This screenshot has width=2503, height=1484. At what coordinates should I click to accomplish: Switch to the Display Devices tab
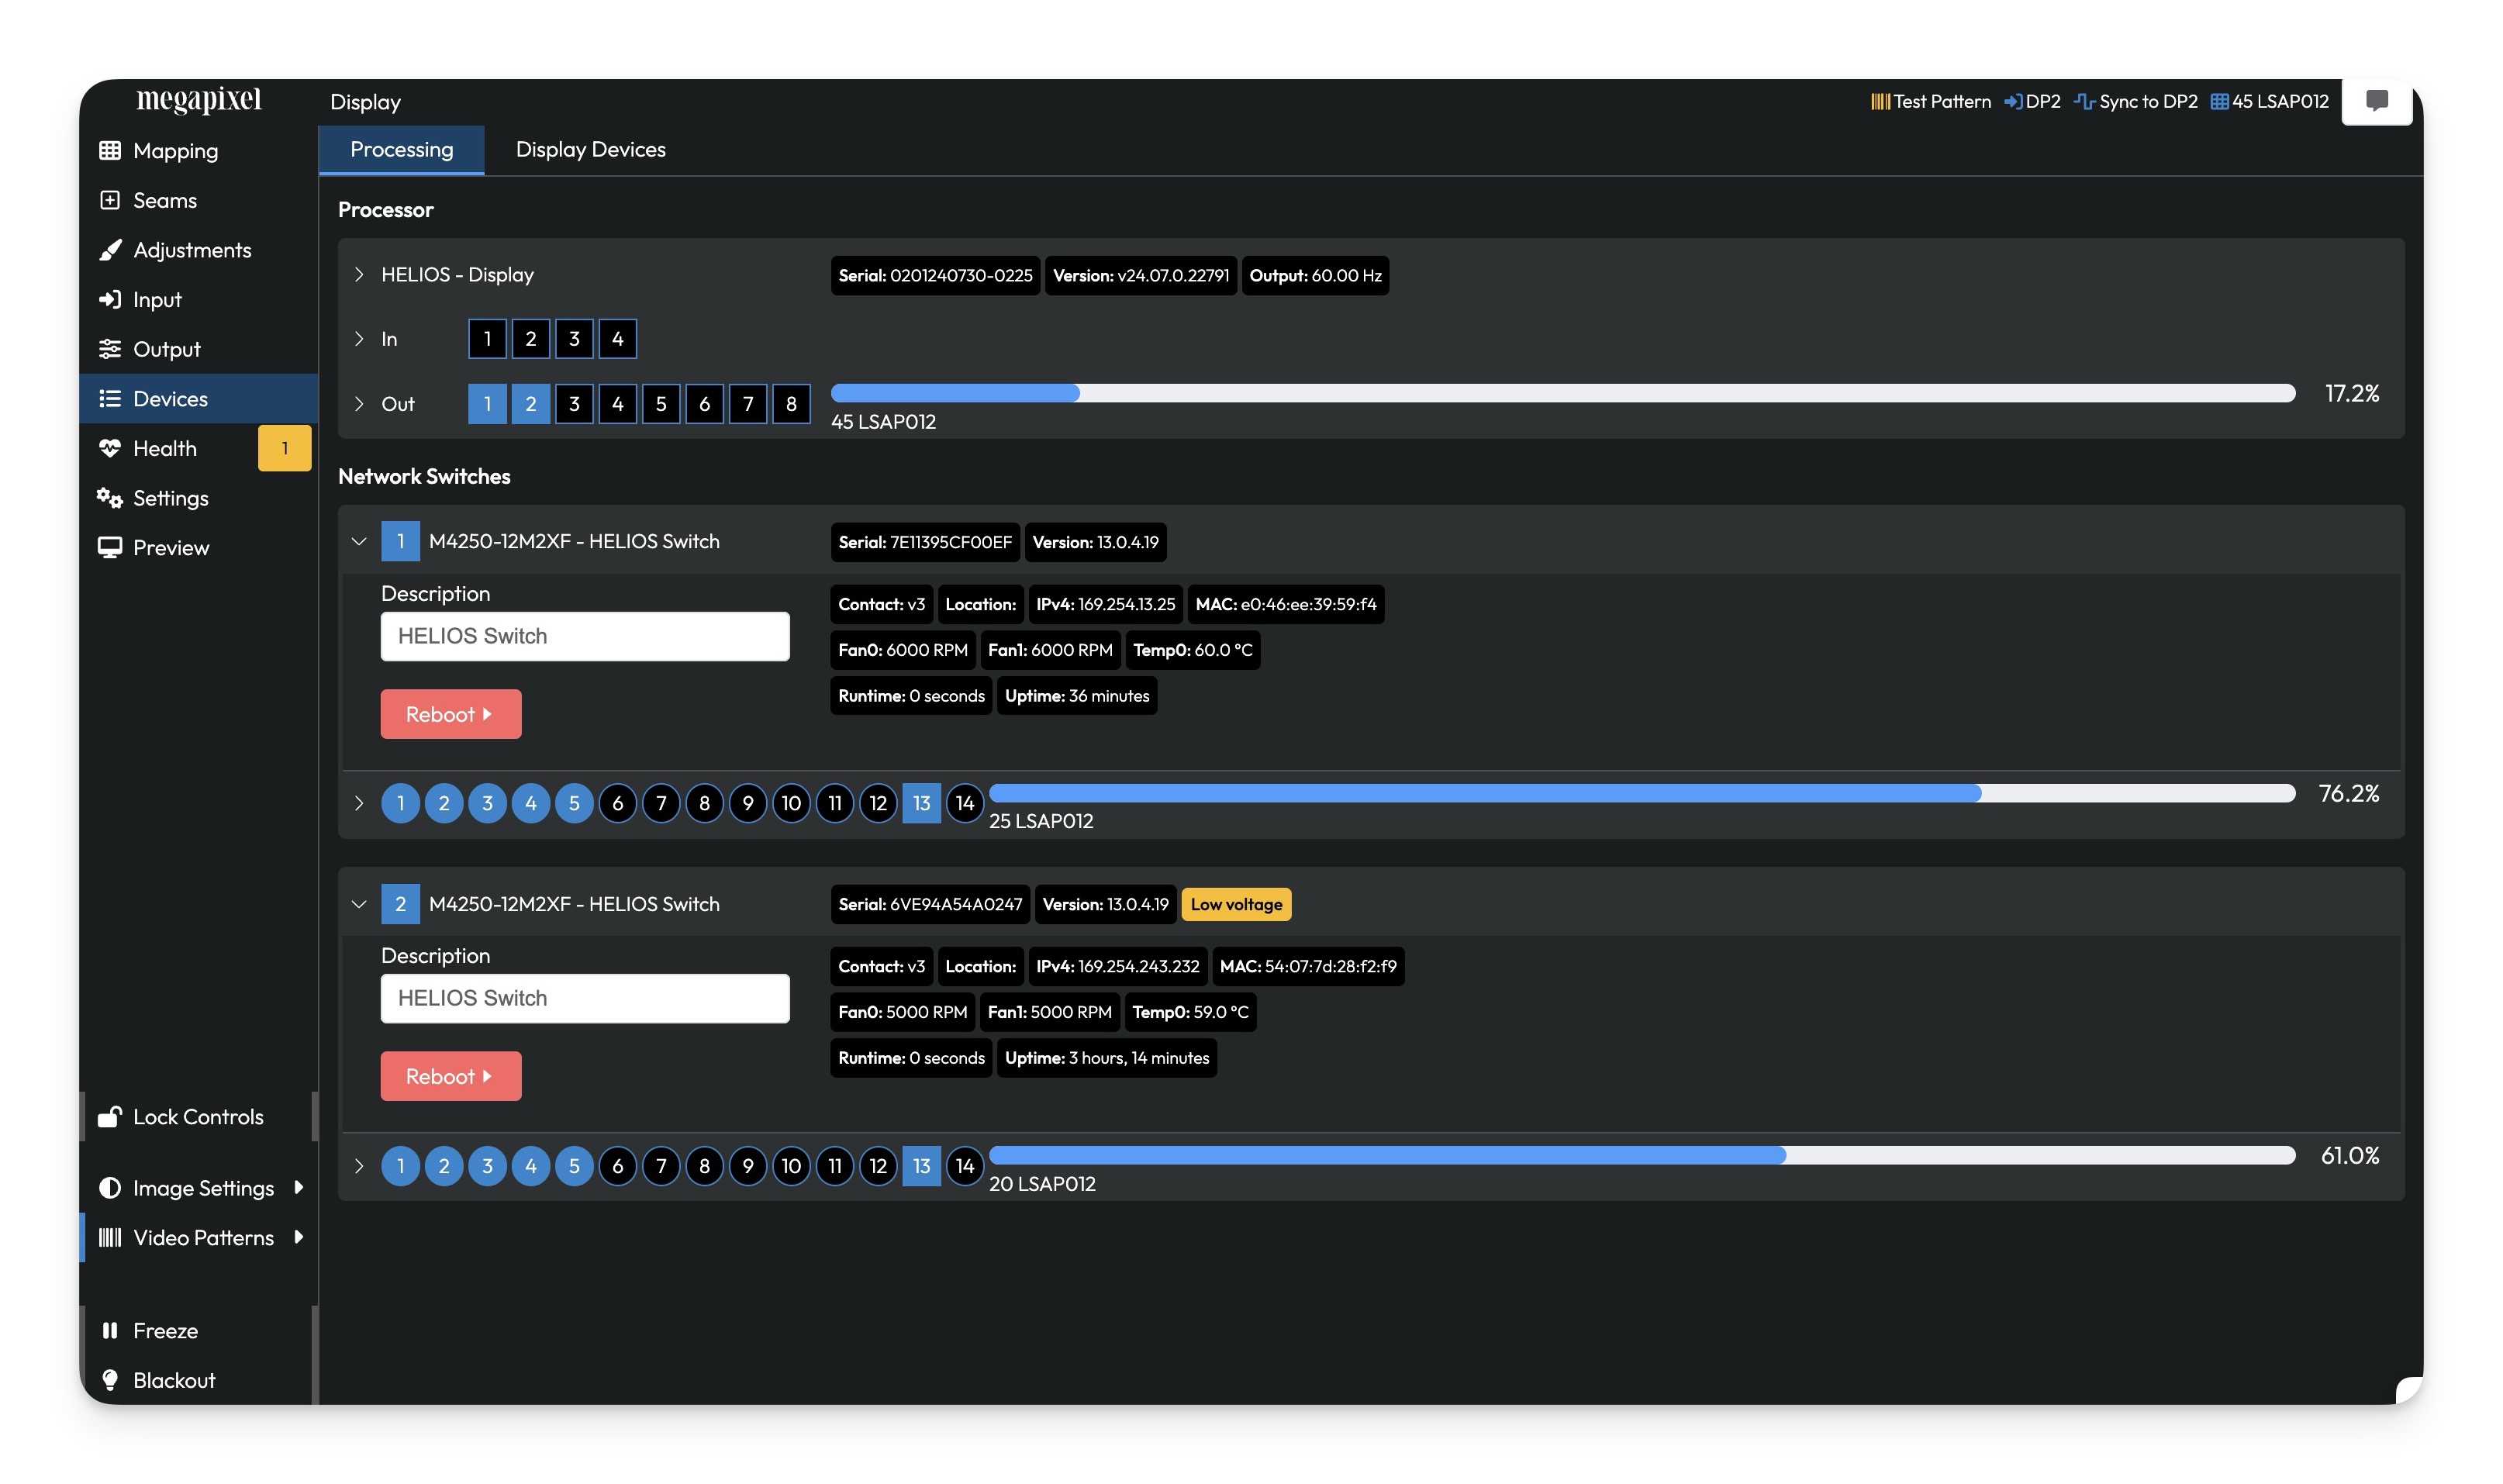[590, 150]
